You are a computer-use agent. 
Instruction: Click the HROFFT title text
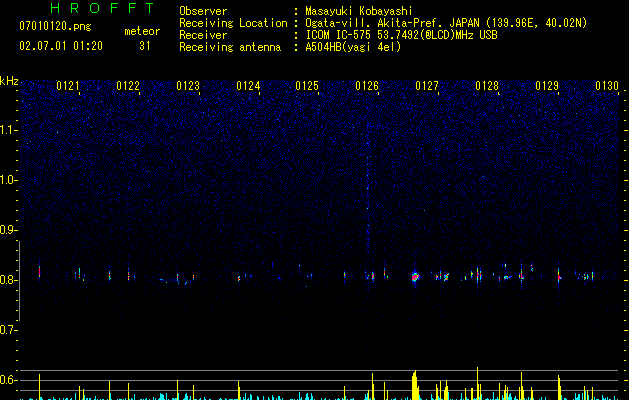click(103, 8)
